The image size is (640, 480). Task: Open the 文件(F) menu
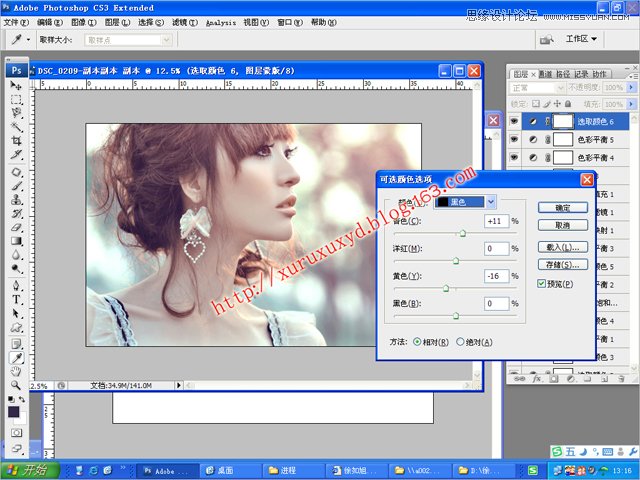pos(16,22)
